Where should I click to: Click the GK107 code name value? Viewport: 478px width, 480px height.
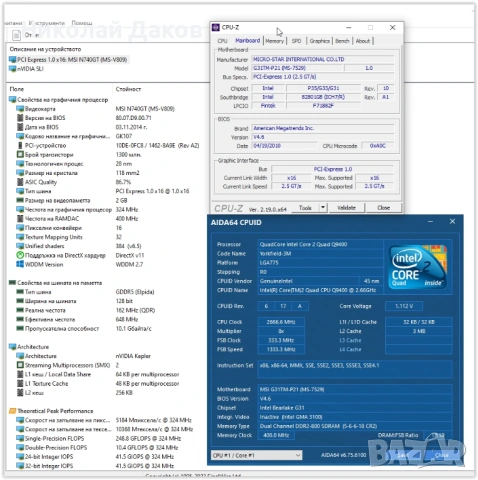click(124, 136)
